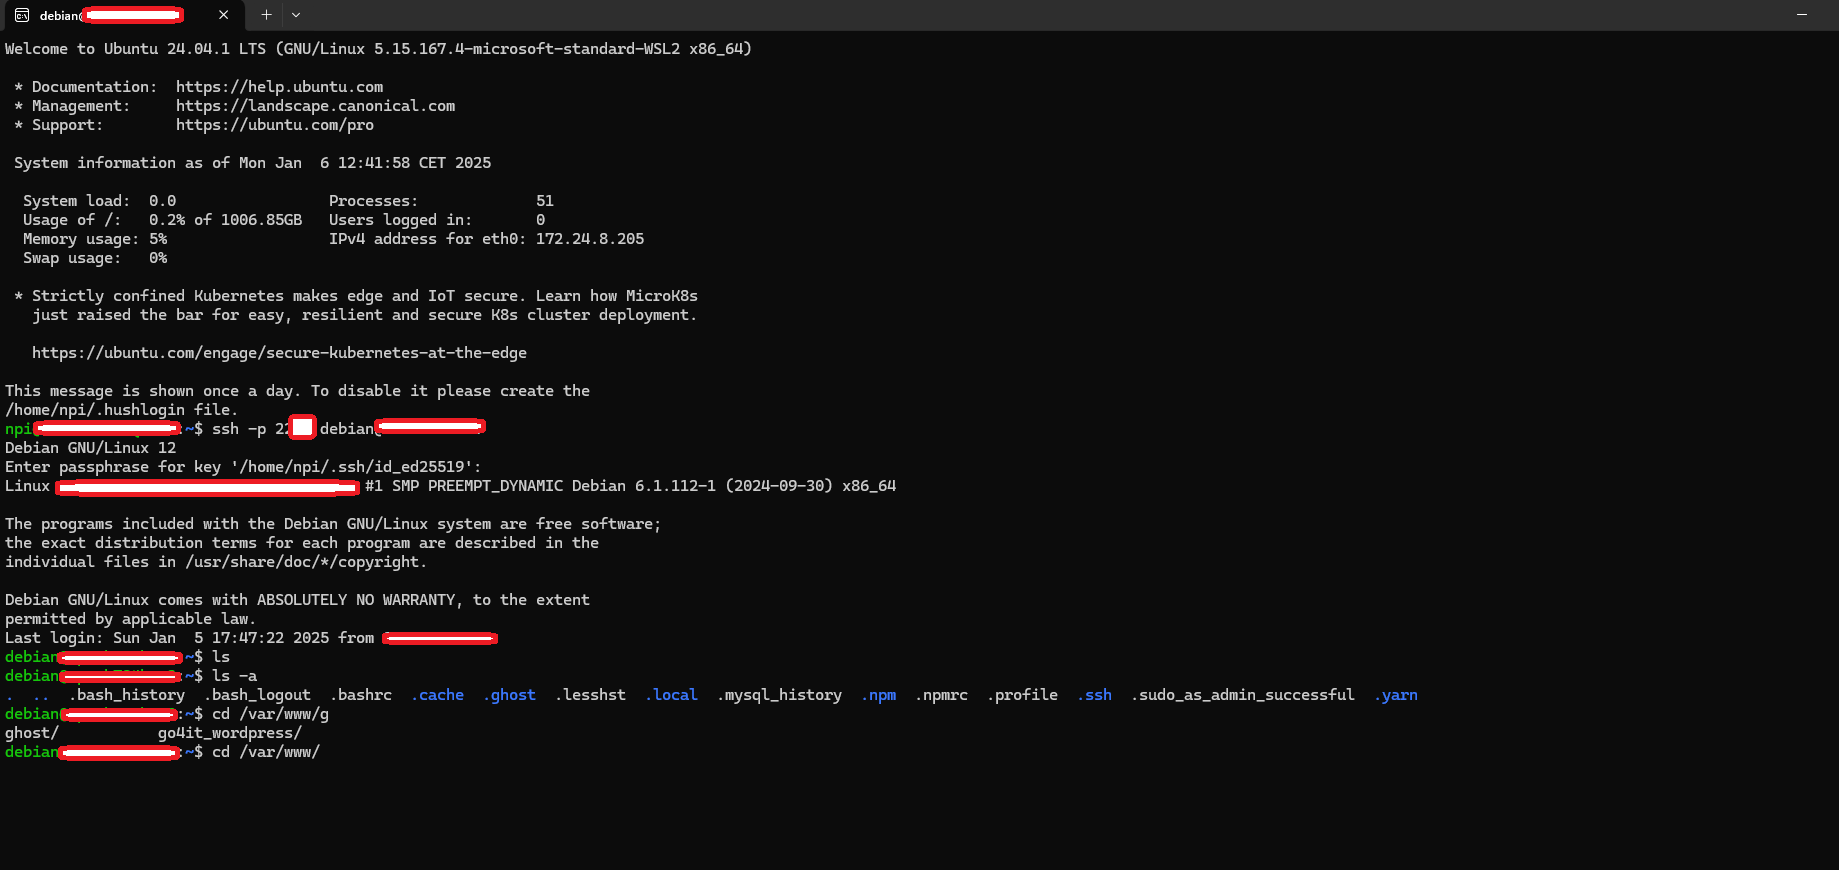This screenshot has width=1839, height=870.
Task: Click the secure-kubernetes-at-the-edge URL
Action: (x=279, y=353)
